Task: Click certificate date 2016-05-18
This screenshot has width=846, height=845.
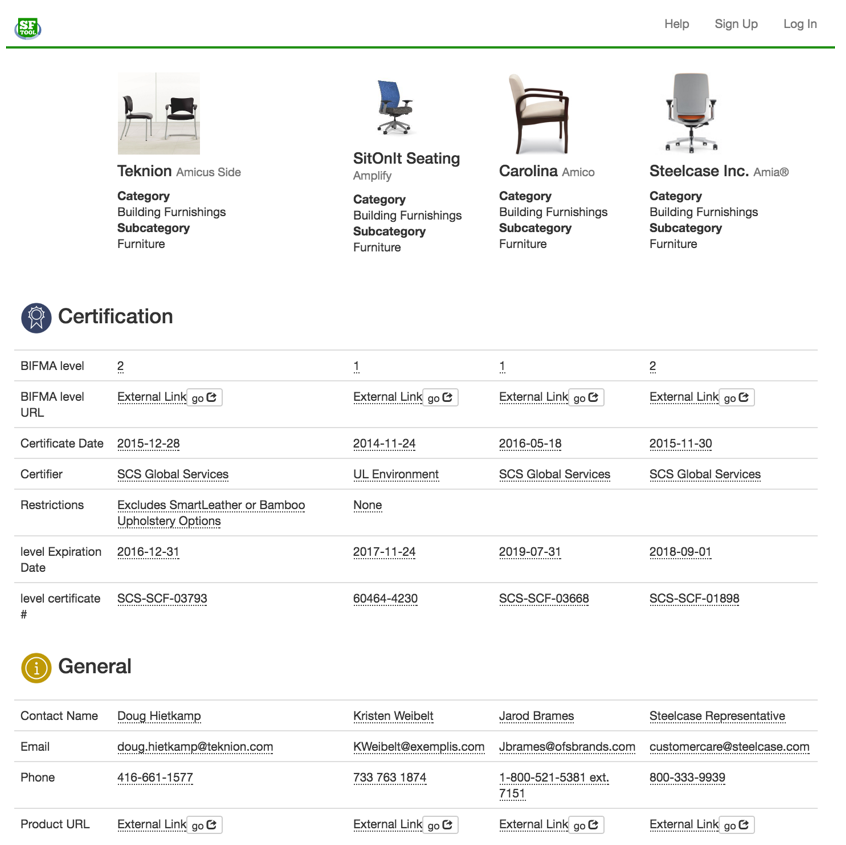Action: point(530,444)
